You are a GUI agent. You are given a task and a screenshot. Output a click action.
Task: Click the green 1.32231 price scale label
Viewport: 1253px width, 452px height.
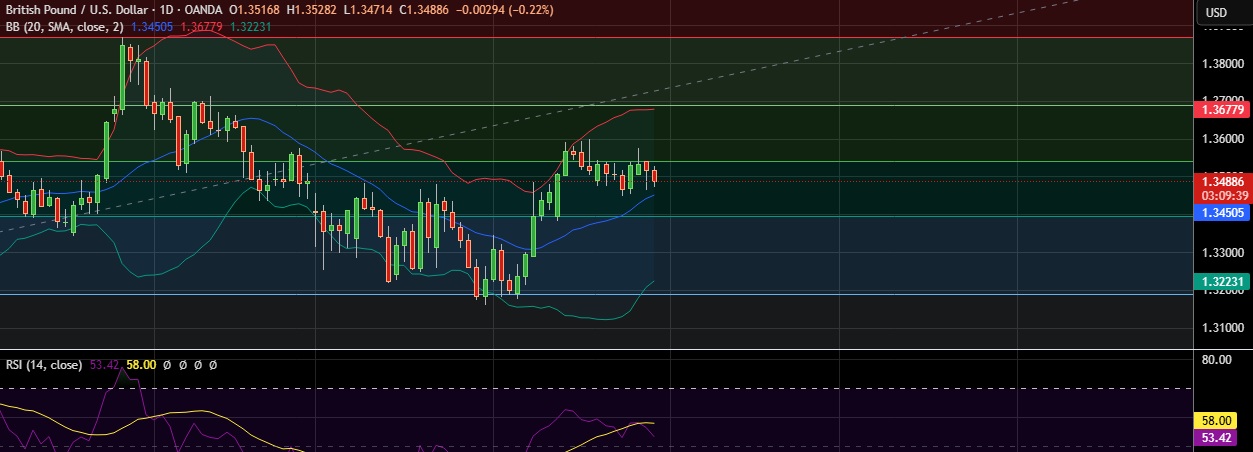(x=1223, y=282)
